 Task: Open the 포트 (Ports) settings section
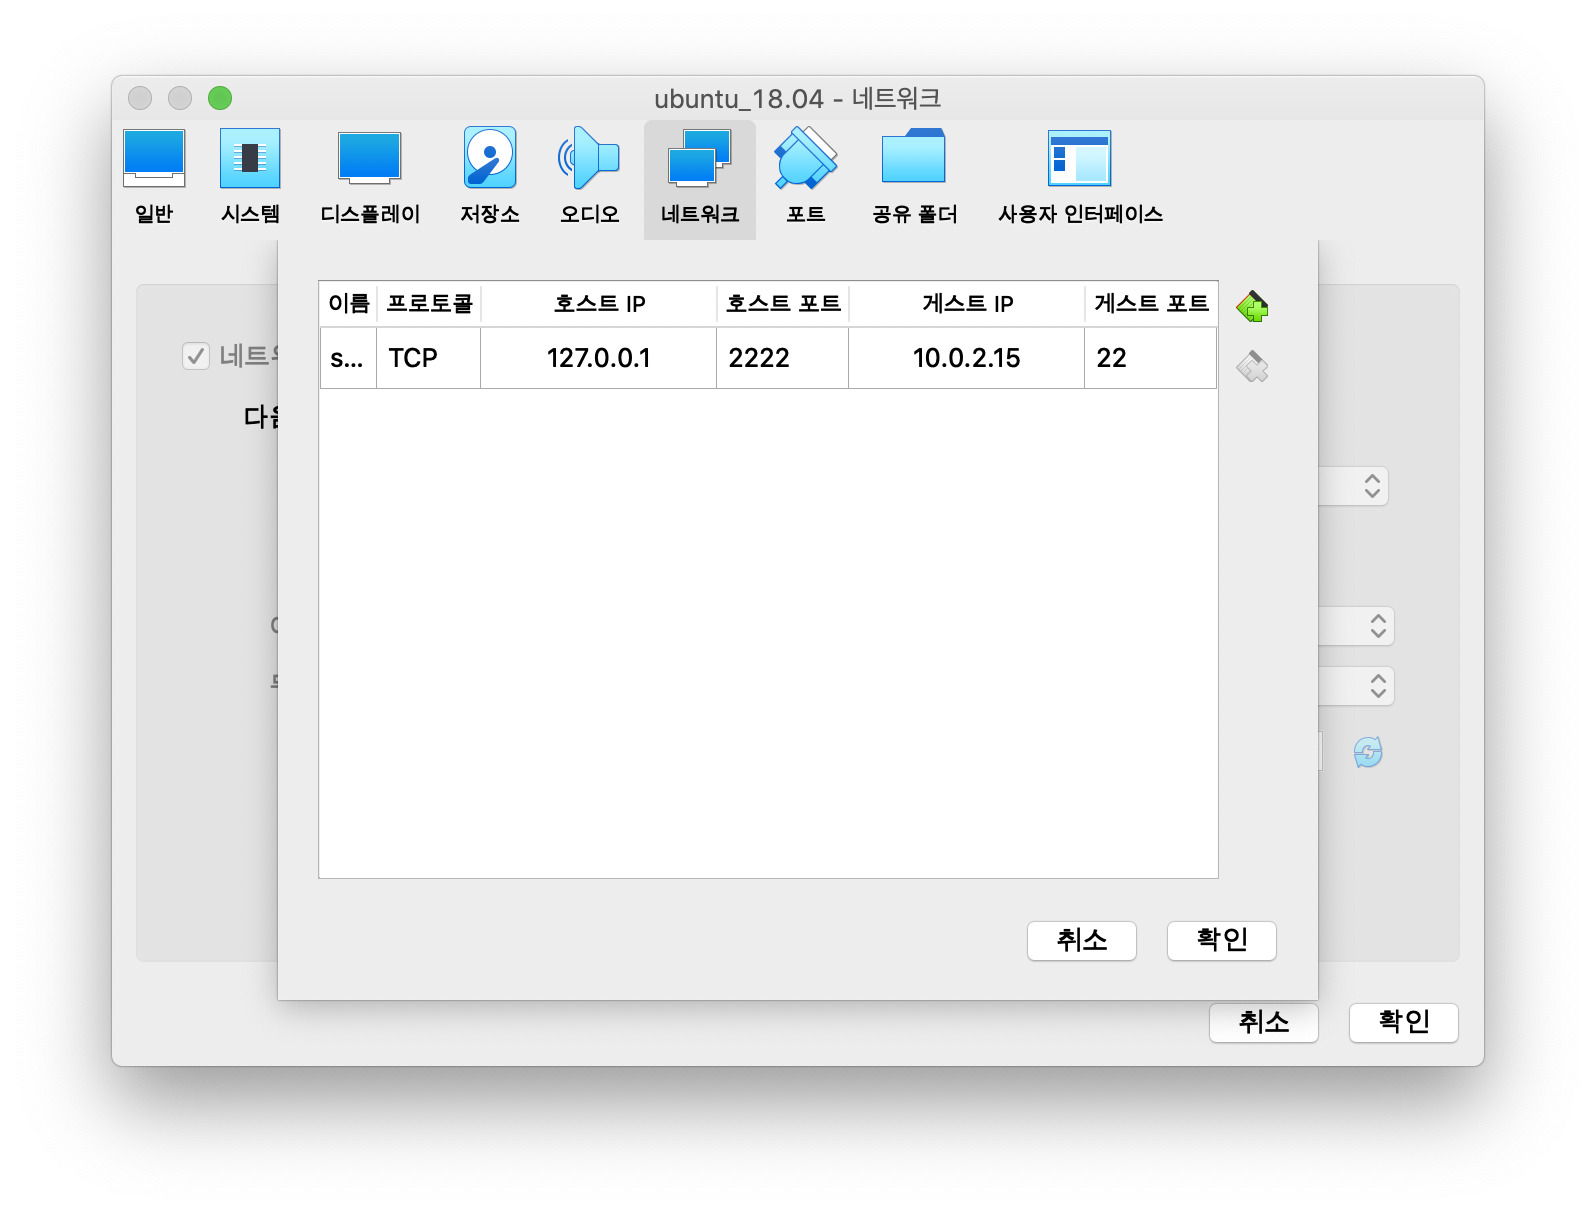tap(806, 178)
